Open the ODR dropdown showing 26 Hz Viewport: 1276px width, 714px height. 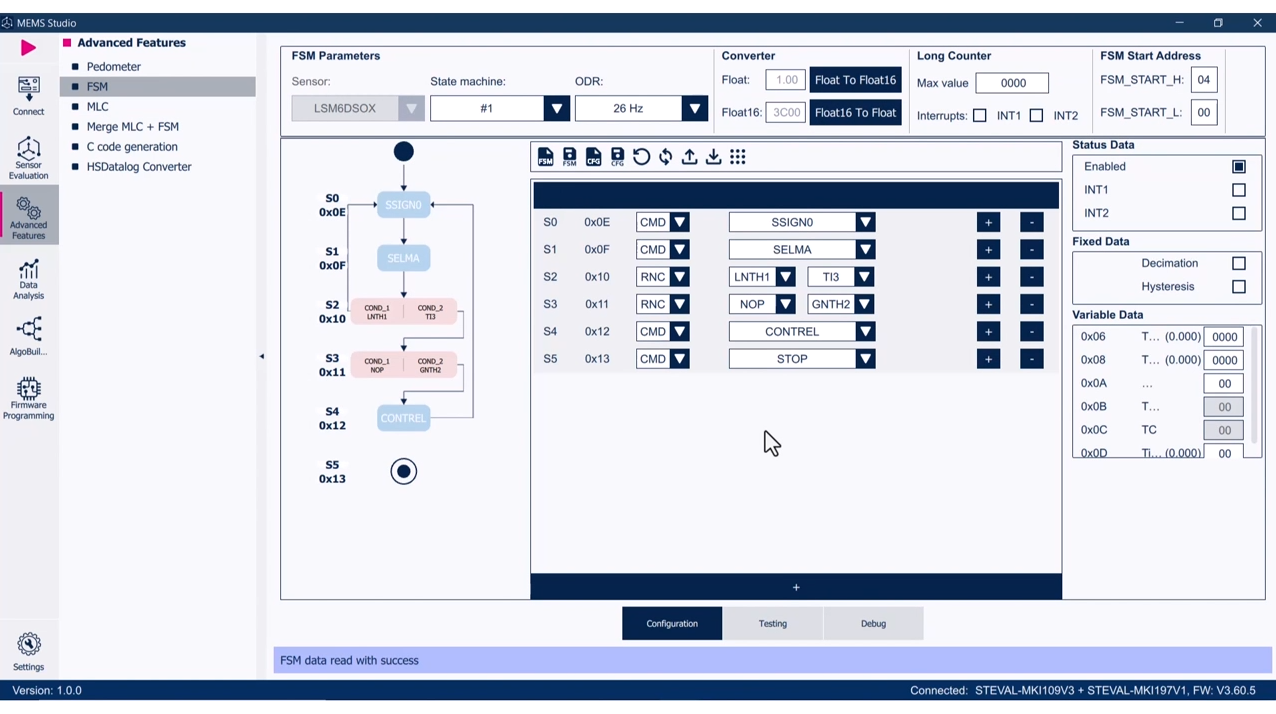(x=694, y=108)
